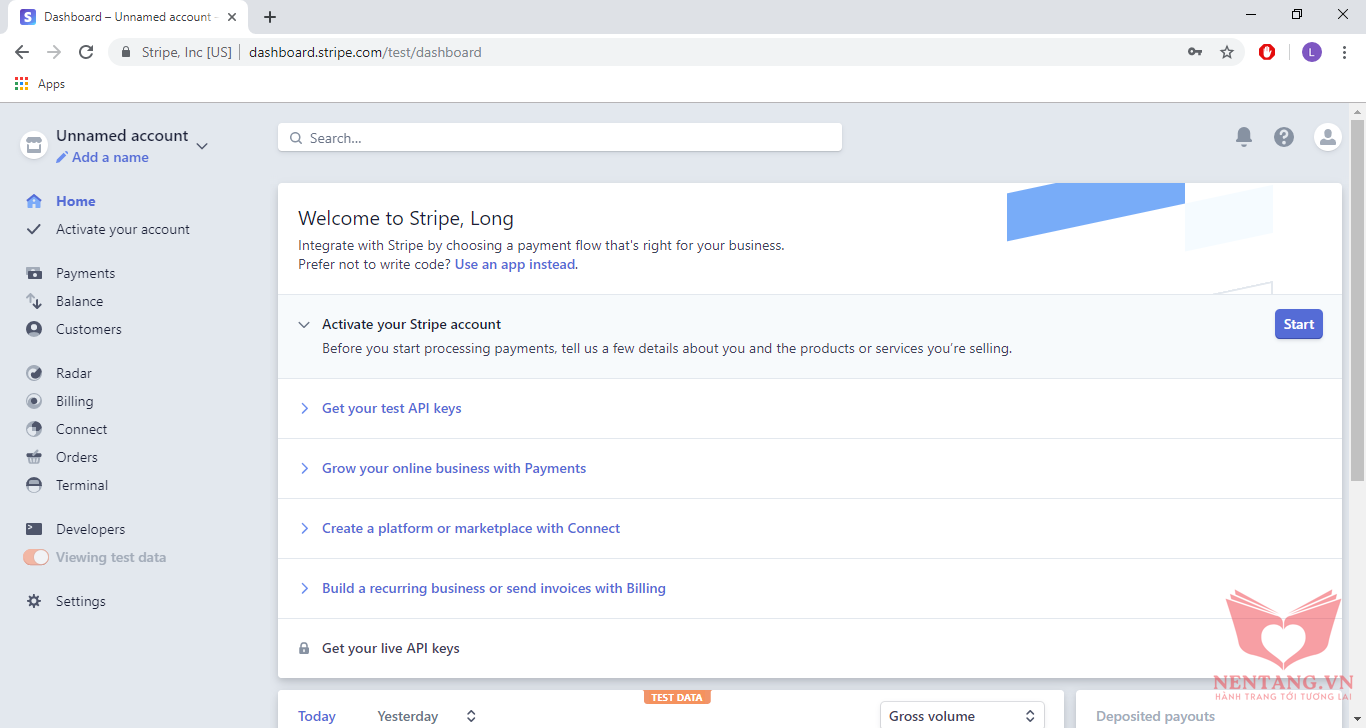Click into the Search field
The image size is (1366, 728).
click(560, 138)
